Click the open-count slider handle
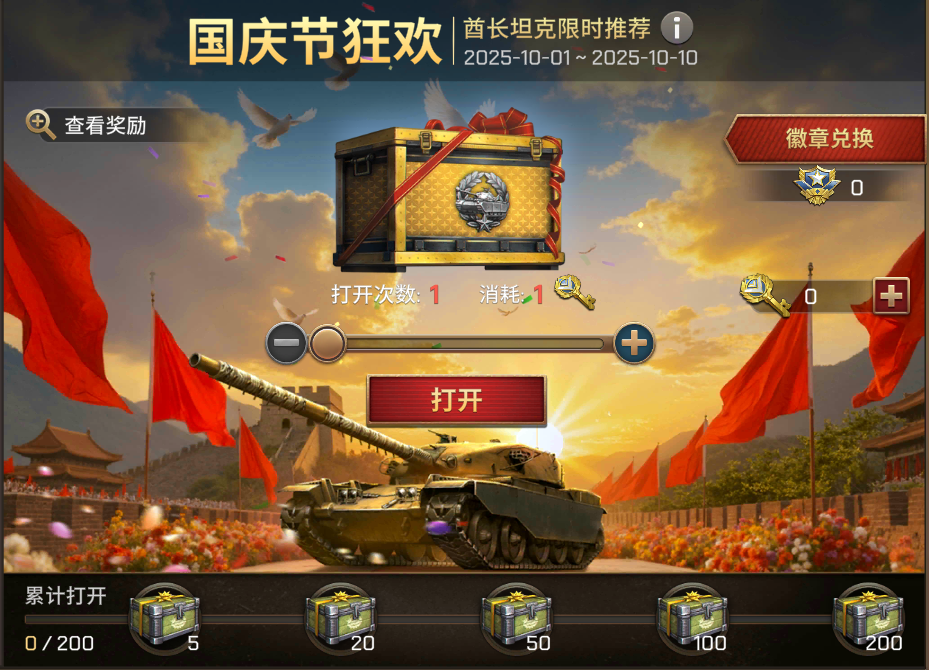Image resolution: width=929 pixels, height=670 pixels. [327, 343]
